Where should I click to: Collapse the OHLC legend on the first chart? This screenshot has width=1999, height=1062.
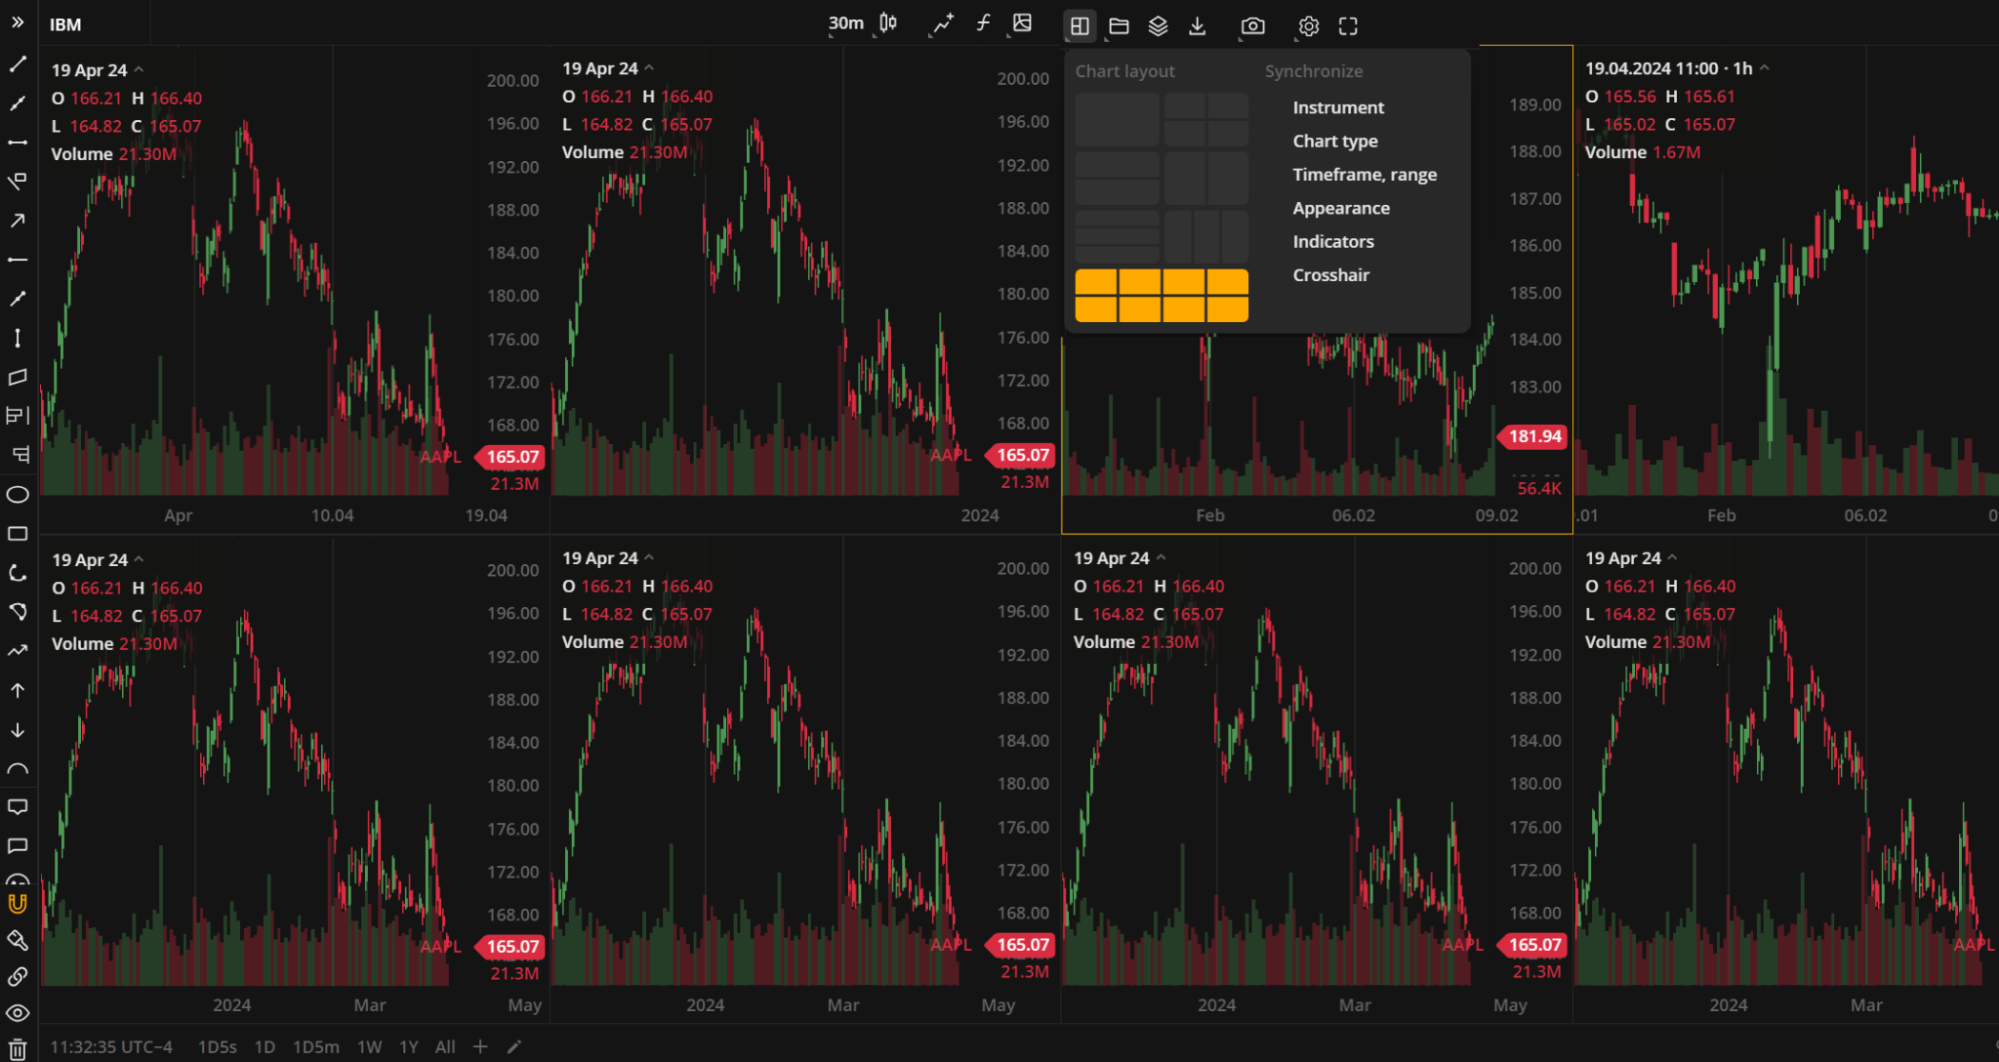(x=139, y=70)
